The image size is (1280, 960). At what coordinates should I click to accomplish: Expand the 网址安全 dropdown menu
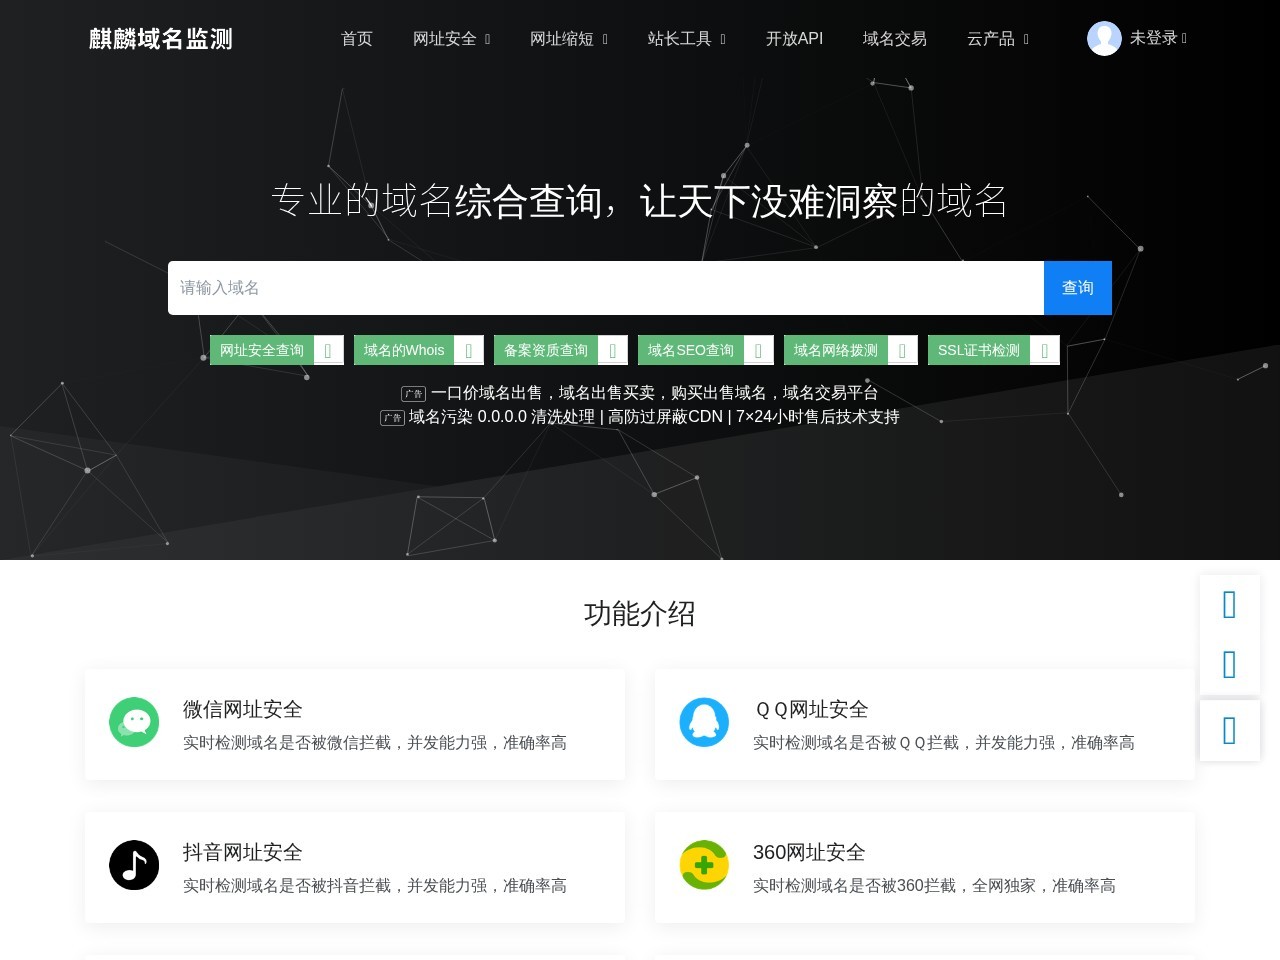[x=451, y=39]
